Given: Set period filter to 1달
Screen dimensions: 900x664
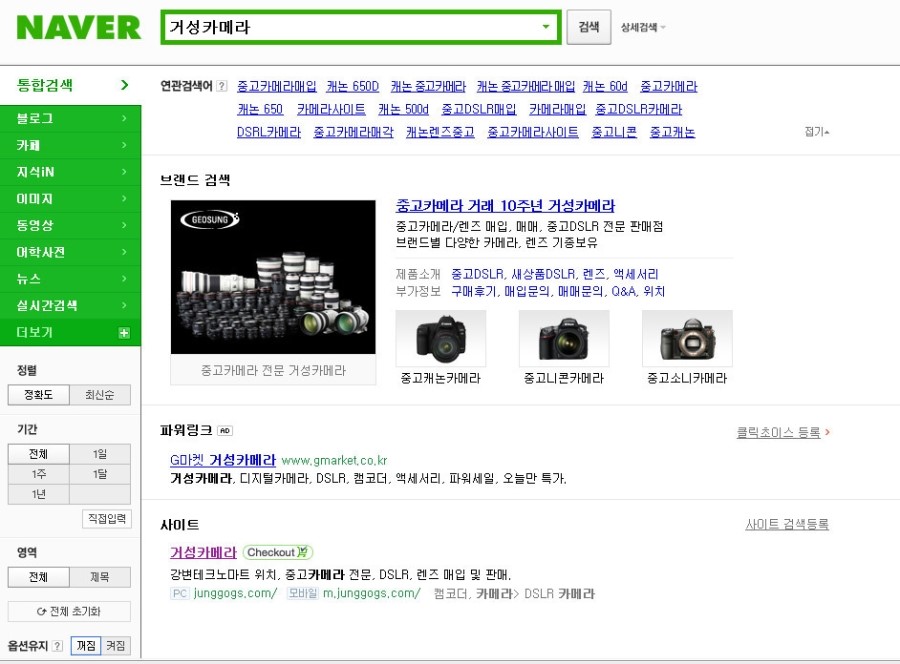Looking at the screenshot, I should pyautogui.click(x=100, y=474).
